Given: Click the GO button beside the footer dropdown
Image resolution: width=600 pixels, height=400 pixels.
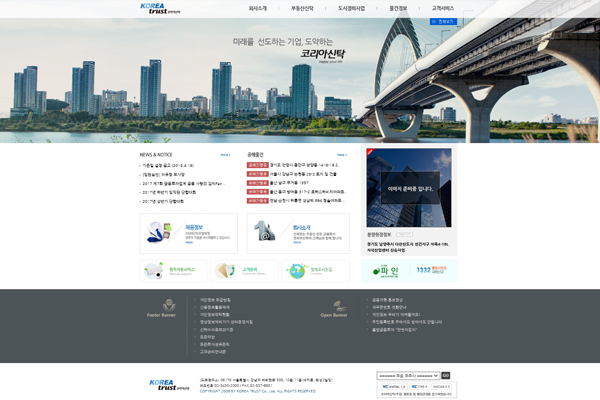Looking at the screenshot, I should (x=445, y=376).
